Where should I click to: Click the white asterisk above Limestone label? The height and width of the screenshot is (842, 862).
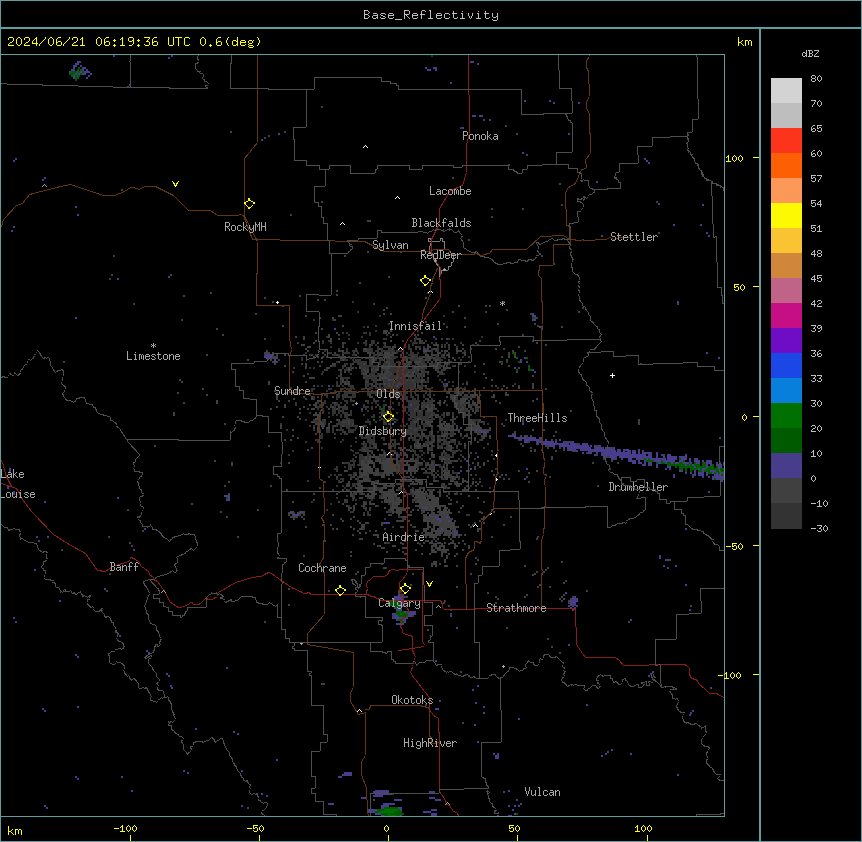153,345
